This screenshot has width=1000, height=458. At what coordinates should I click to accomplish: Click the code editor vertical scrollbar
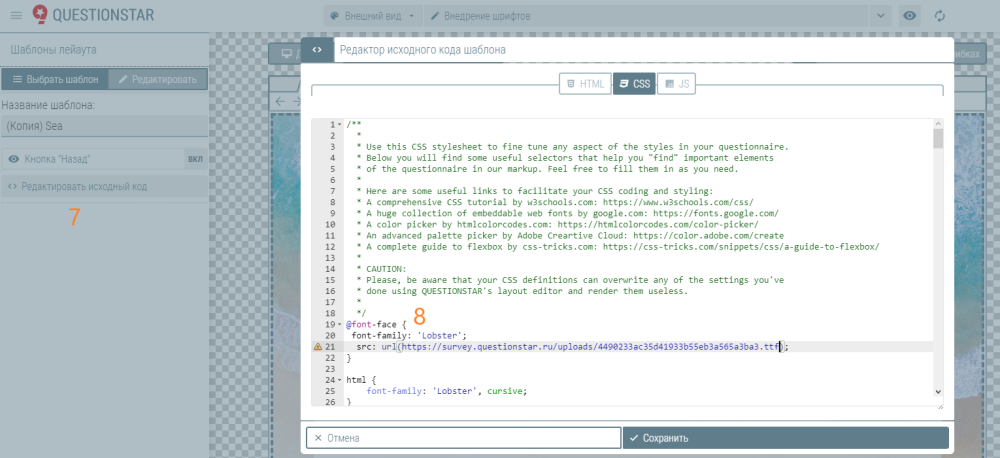click(938, 138)
